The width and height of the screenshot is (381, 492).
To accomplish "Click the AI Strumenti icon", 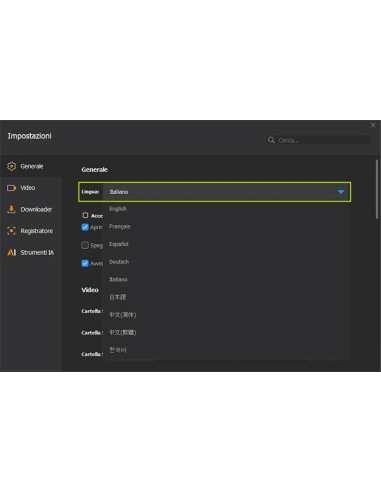I will pyautogui.click(x=12, y=252).
